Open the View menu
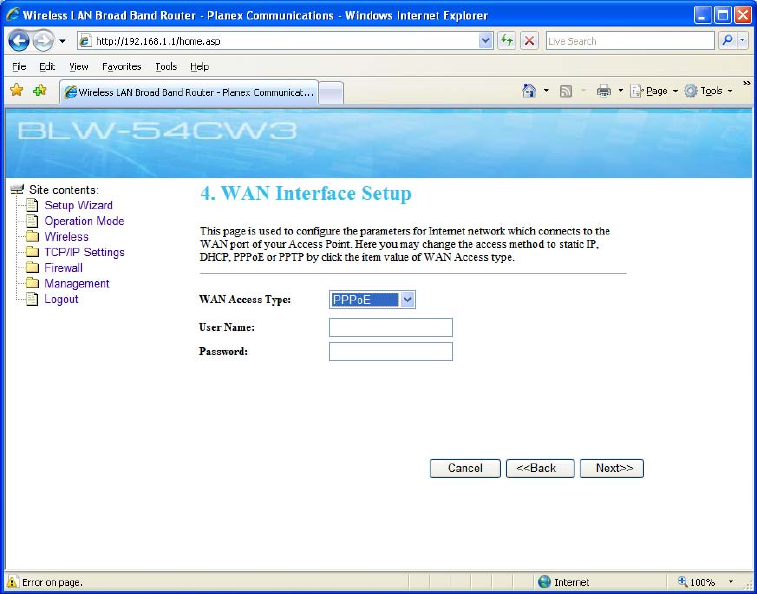Image resolution: width=757 pixels, height=594 pixels. 78,67
